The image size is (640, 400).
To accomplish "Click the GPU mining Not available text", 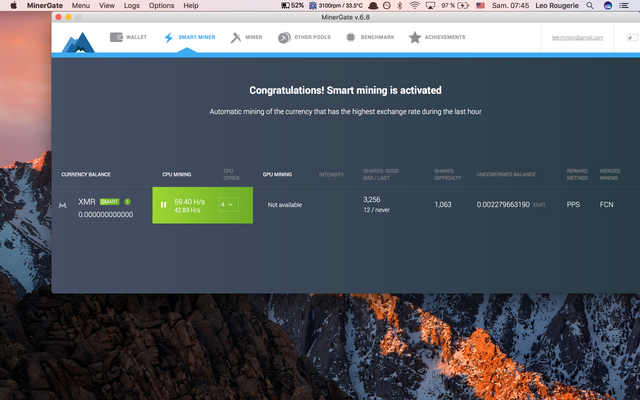I will 285,205.
